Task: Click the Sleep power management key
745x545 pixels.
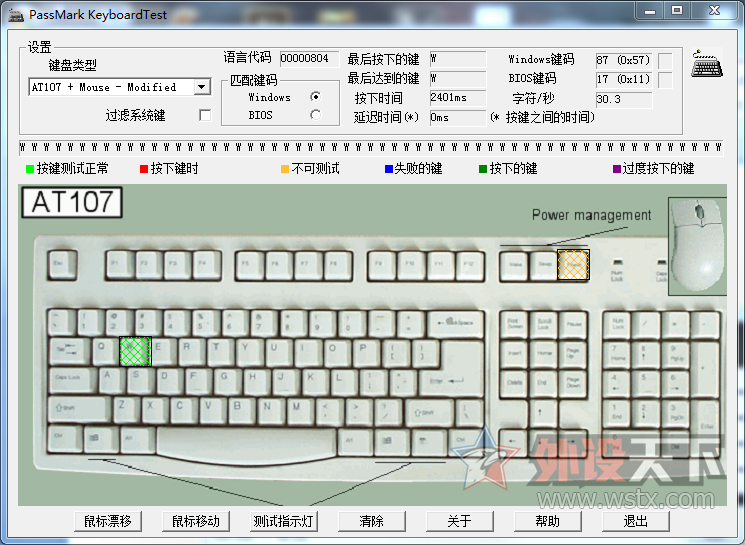Action: [543, 265]
